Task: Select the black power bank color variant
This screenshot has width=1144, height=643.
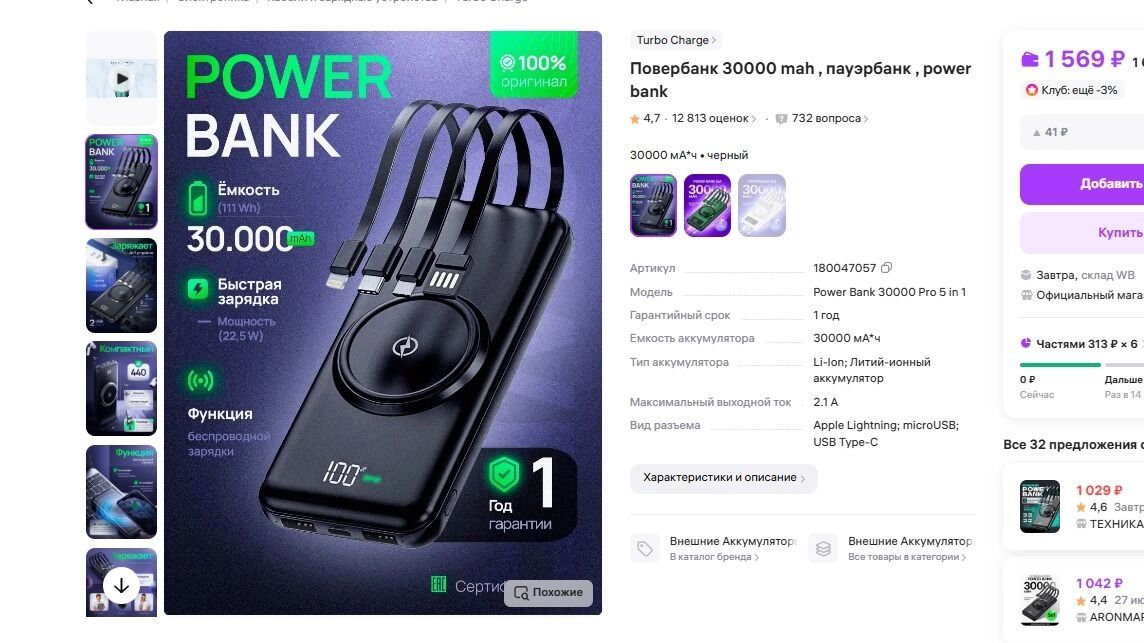Action: (653, 205)
